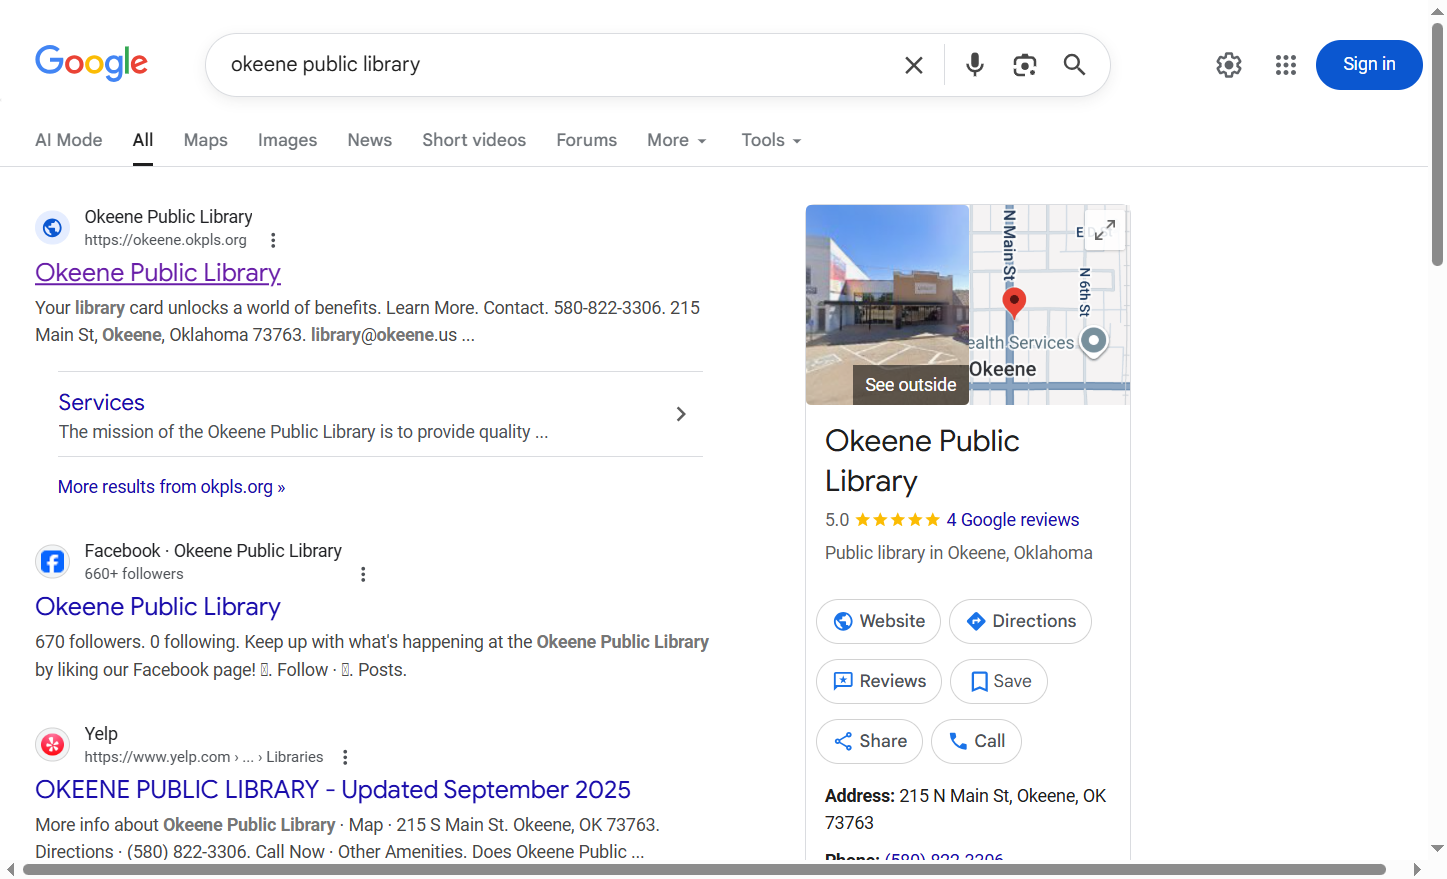1447x879 pixels.
Task: Open the Services sitelink
Action: [102, 403]
